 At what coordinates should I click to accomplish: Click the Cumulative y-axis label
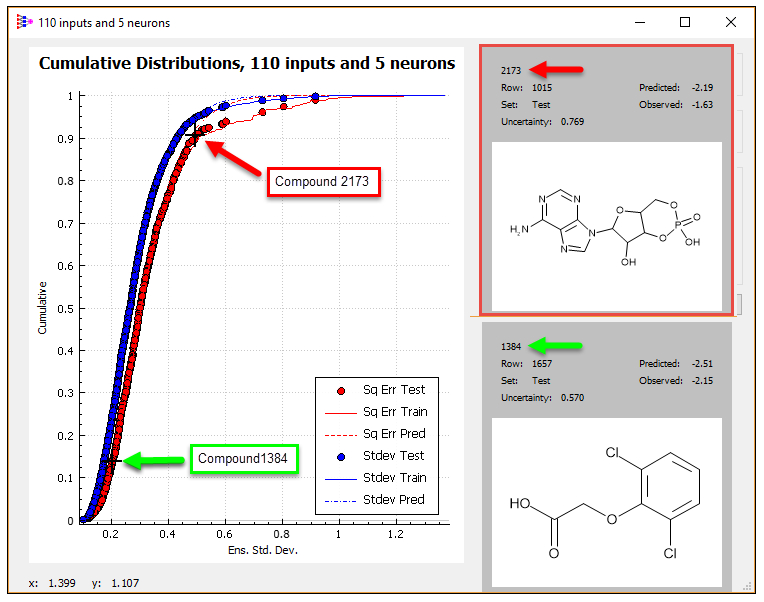click(x=42, y=308)
